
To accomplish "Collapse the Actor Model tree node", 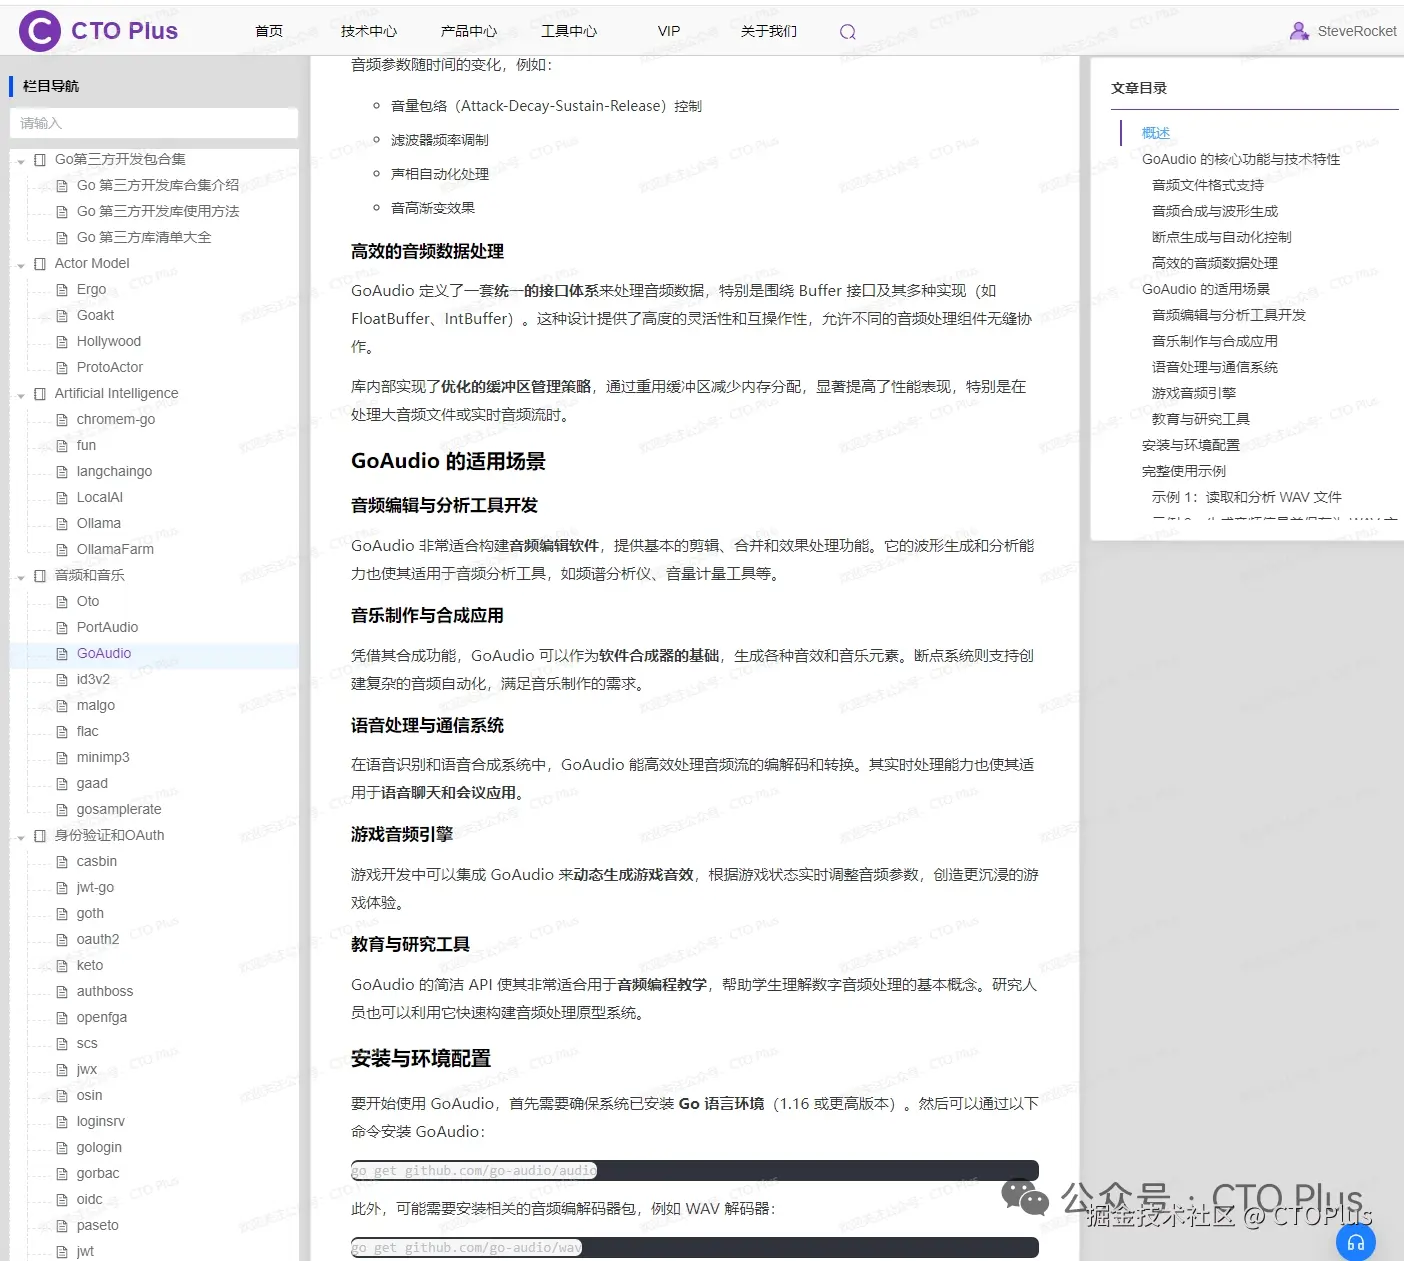I will [x=21, y=263].
